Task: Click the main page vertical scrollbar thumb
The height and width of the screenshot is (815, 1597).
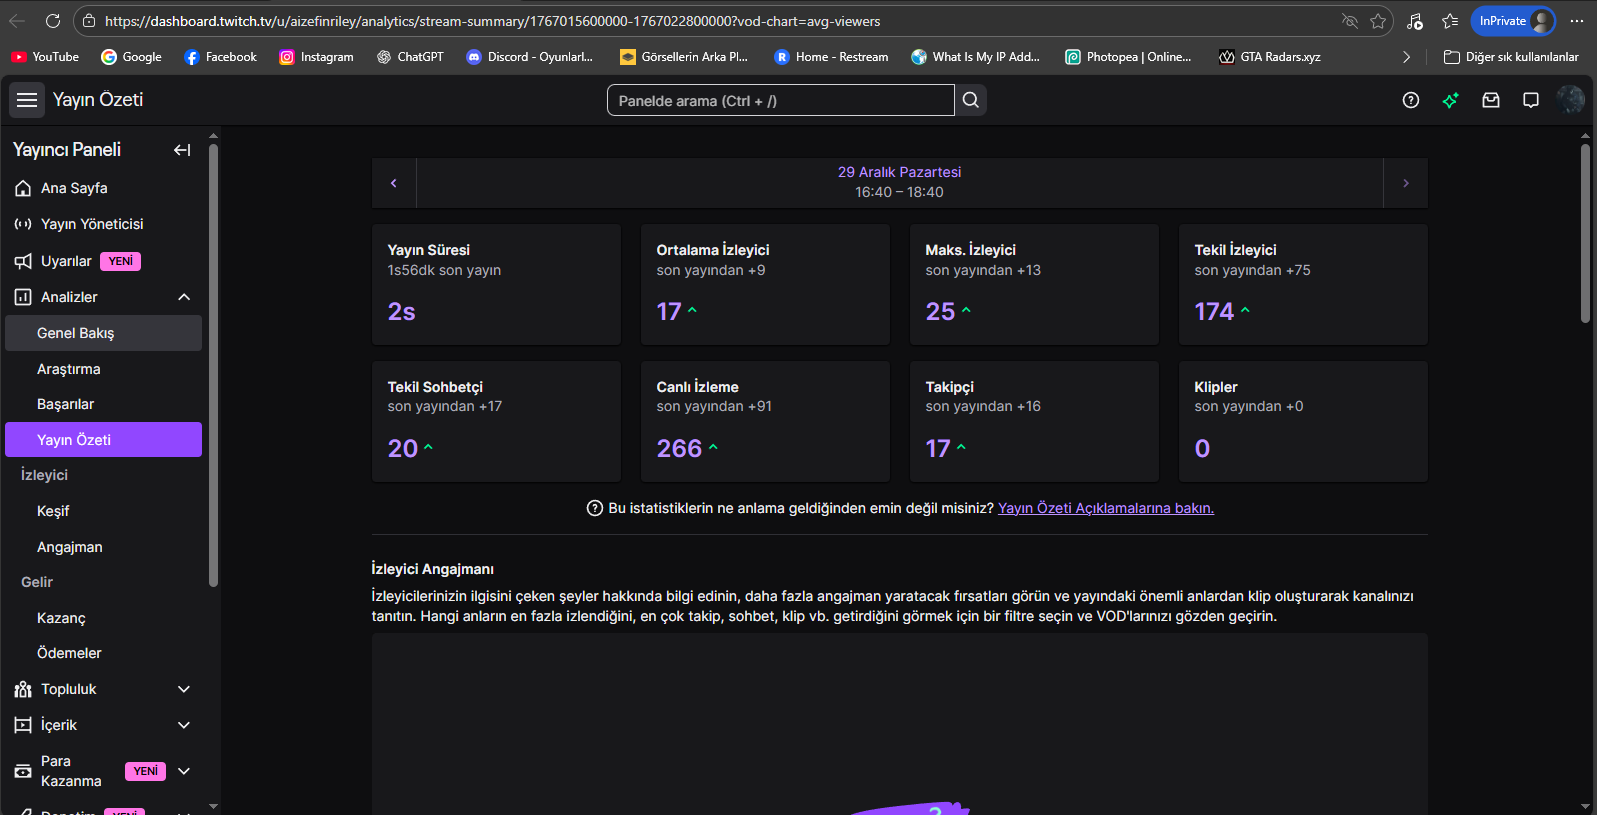Action: tap(1585, 234)
